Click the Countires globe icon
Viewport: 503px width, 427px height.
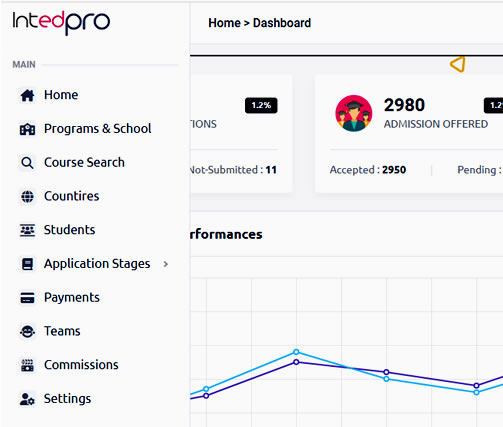(27, 197)
